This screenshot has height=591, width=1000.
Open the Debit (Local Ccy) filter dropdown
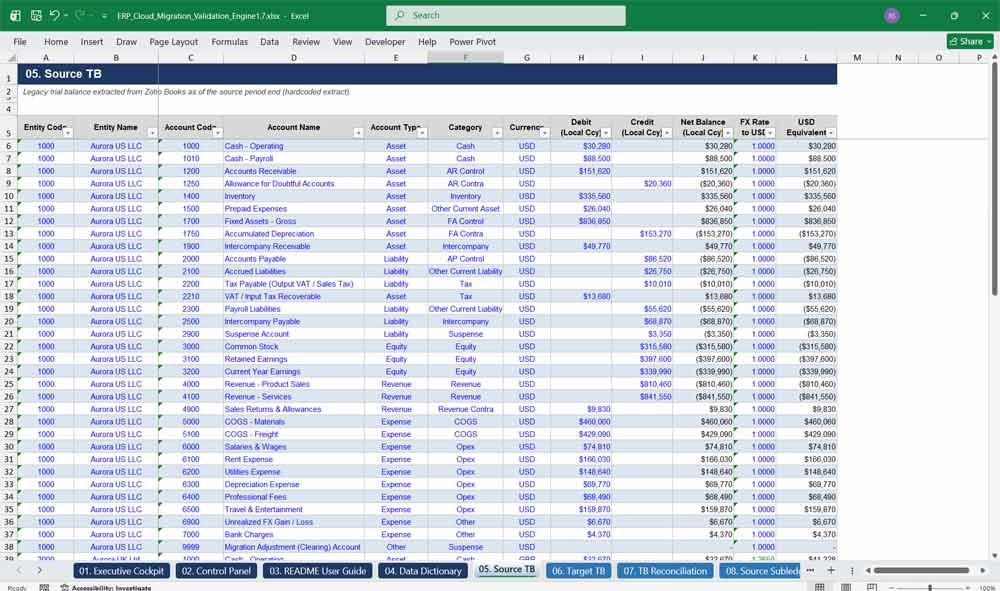tap(606, 133)
